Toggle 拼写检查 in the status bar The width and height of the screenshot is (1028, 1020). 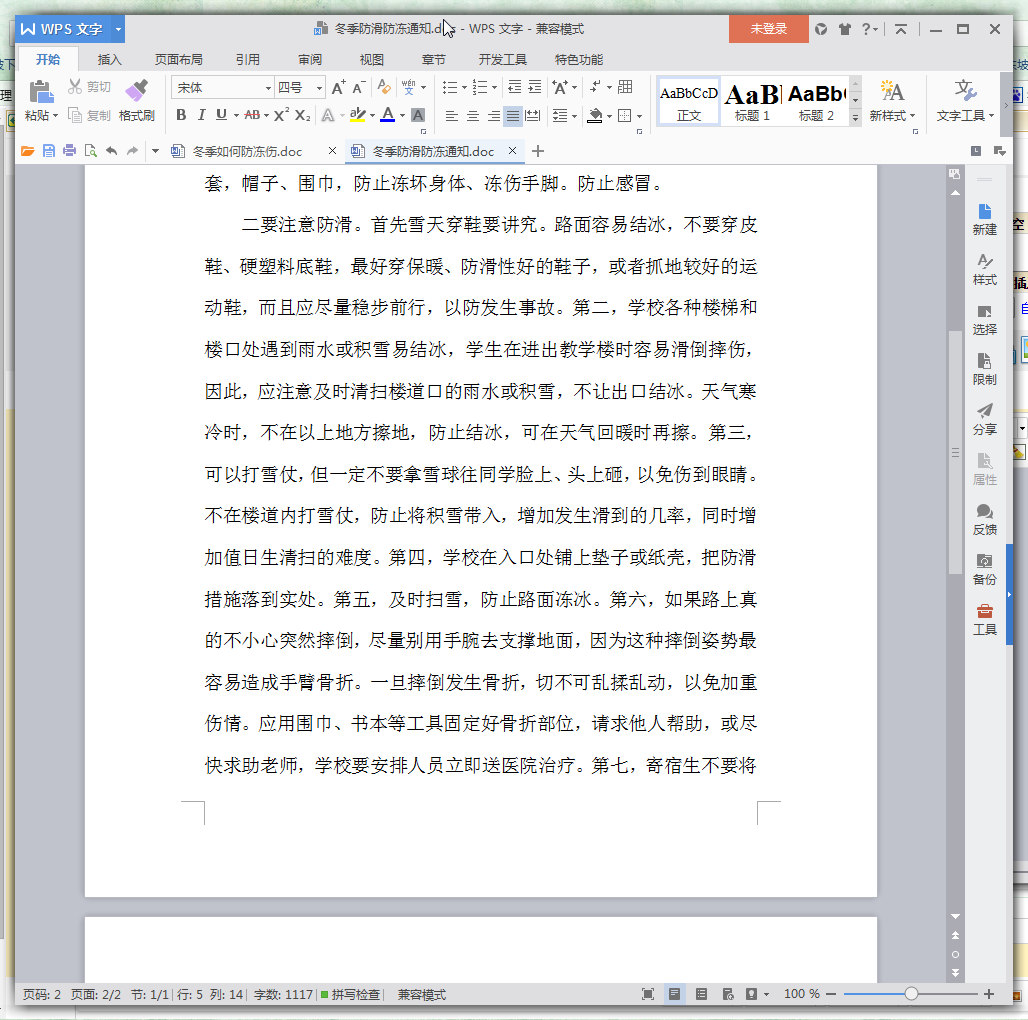pos(351,994)
